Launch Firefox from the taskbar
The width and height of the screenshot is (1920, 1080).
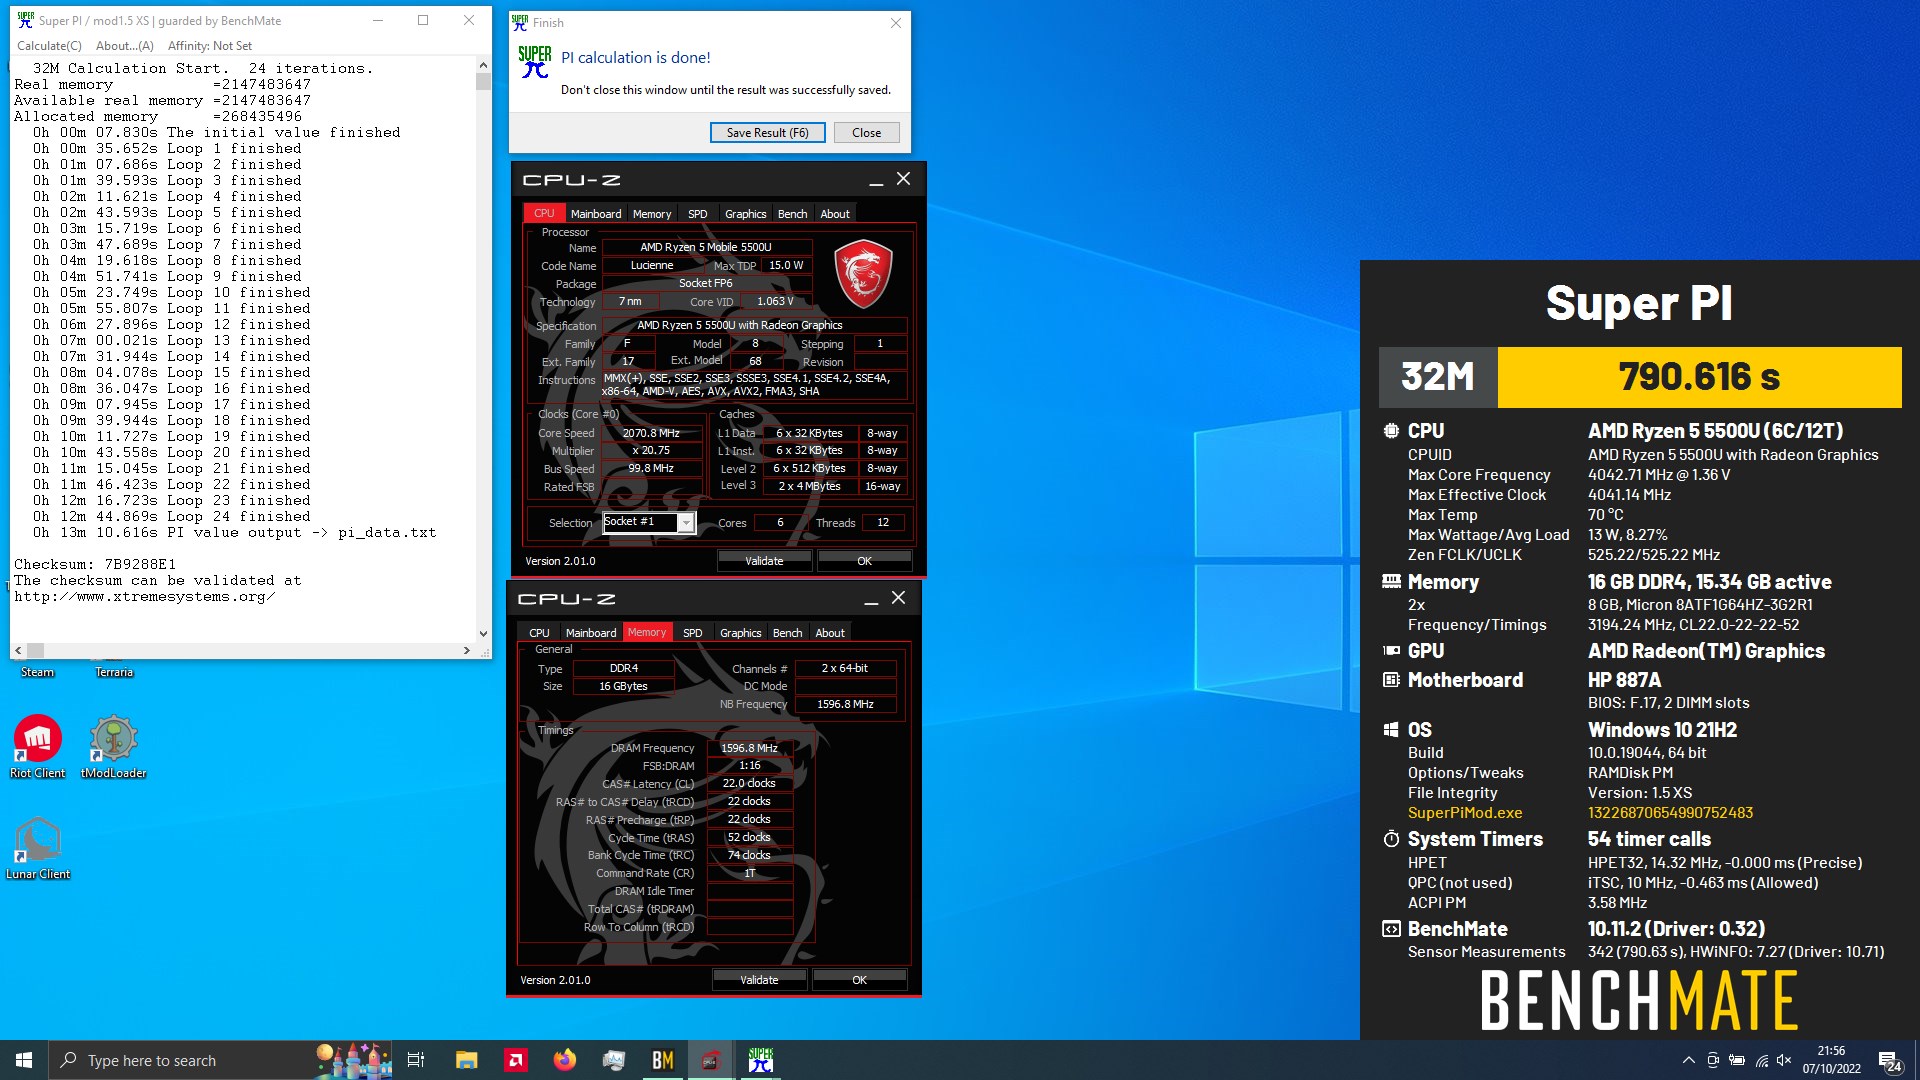[565, 1060]
